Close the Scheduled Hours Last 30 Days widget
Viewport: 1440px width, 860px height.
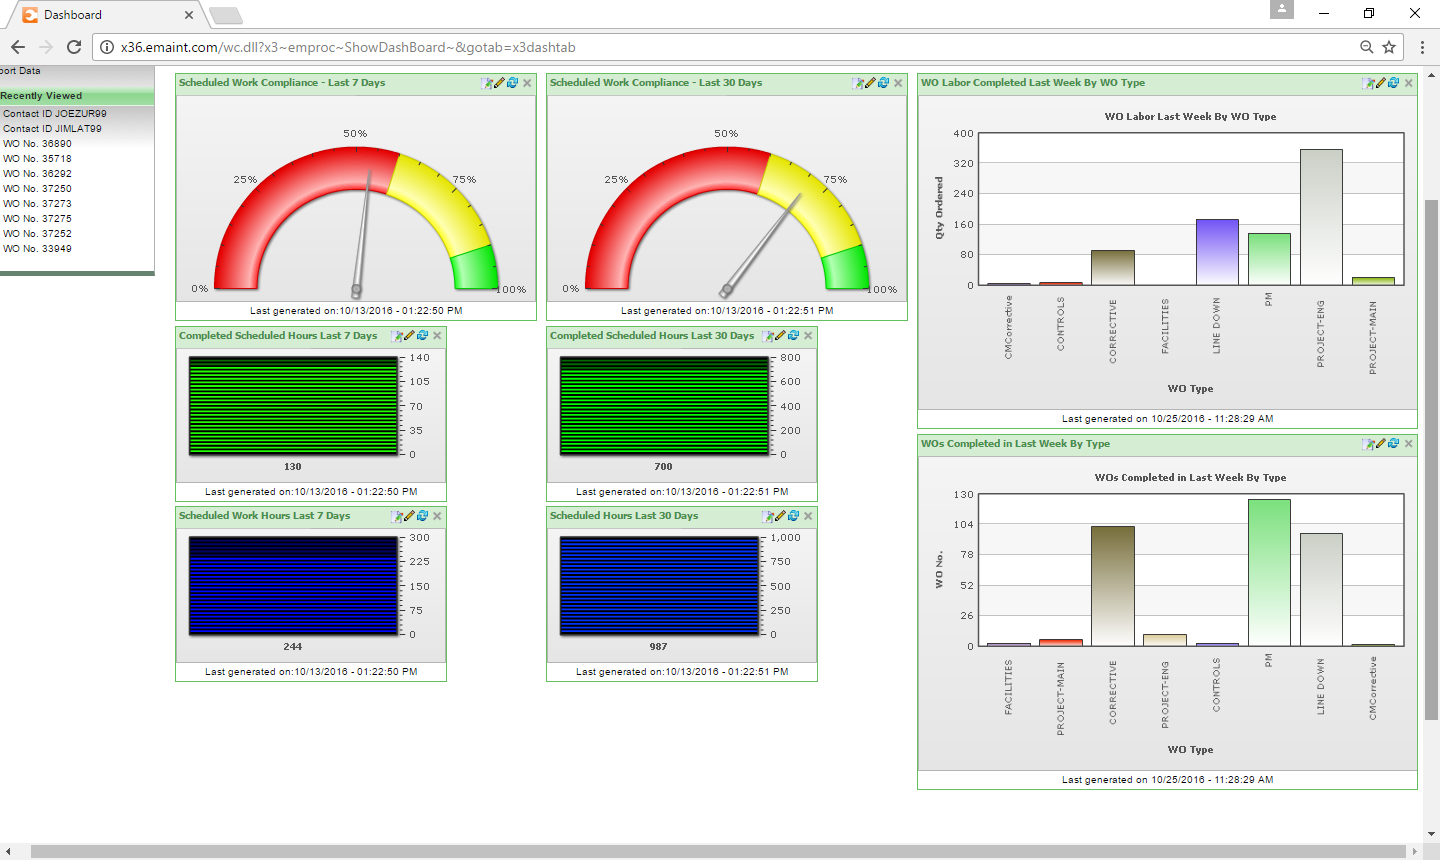[808, 516]
